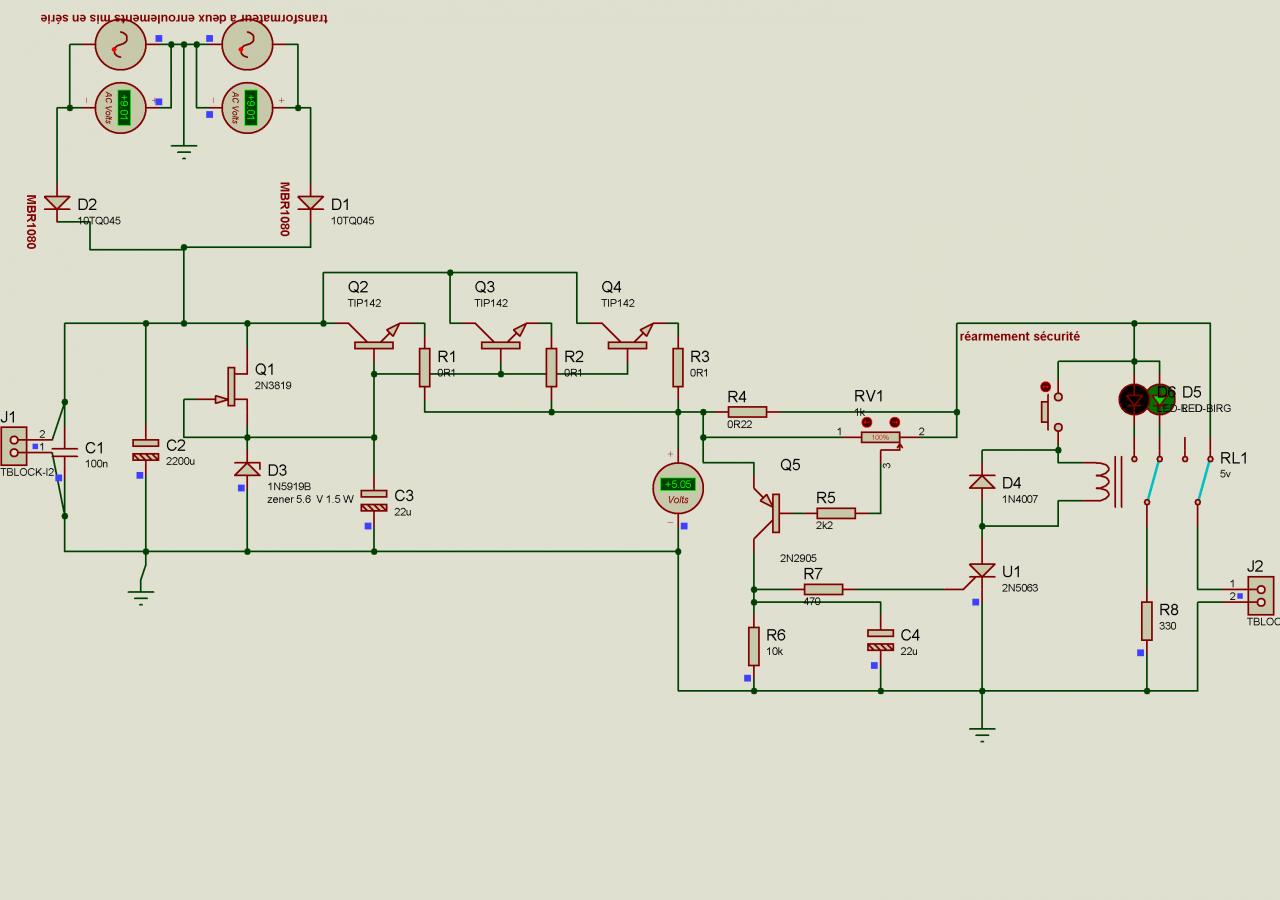This screenshot has height=900, width=1280.
Task: Select the "10k" value of R6
Action: tap(775, 651)
